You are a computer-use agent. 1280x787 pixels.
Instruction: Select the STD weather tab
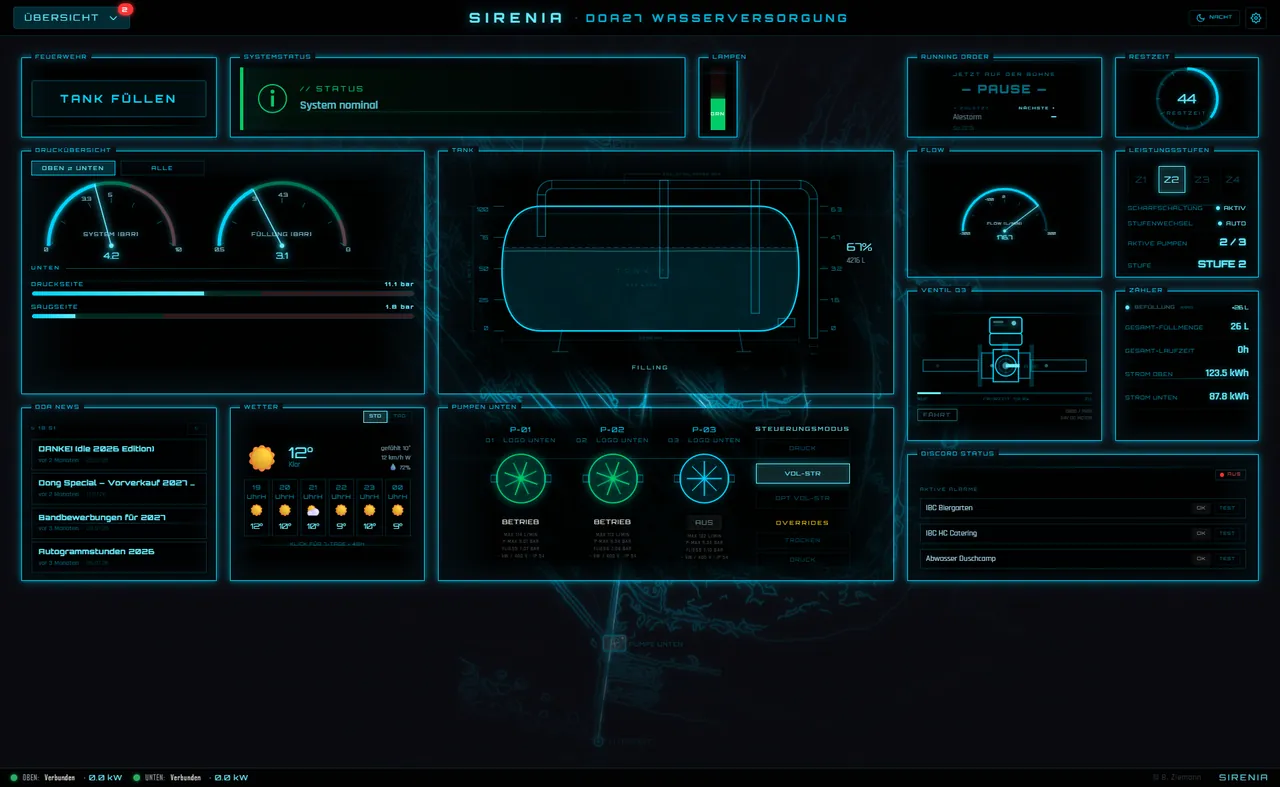(x=375, y=416)
